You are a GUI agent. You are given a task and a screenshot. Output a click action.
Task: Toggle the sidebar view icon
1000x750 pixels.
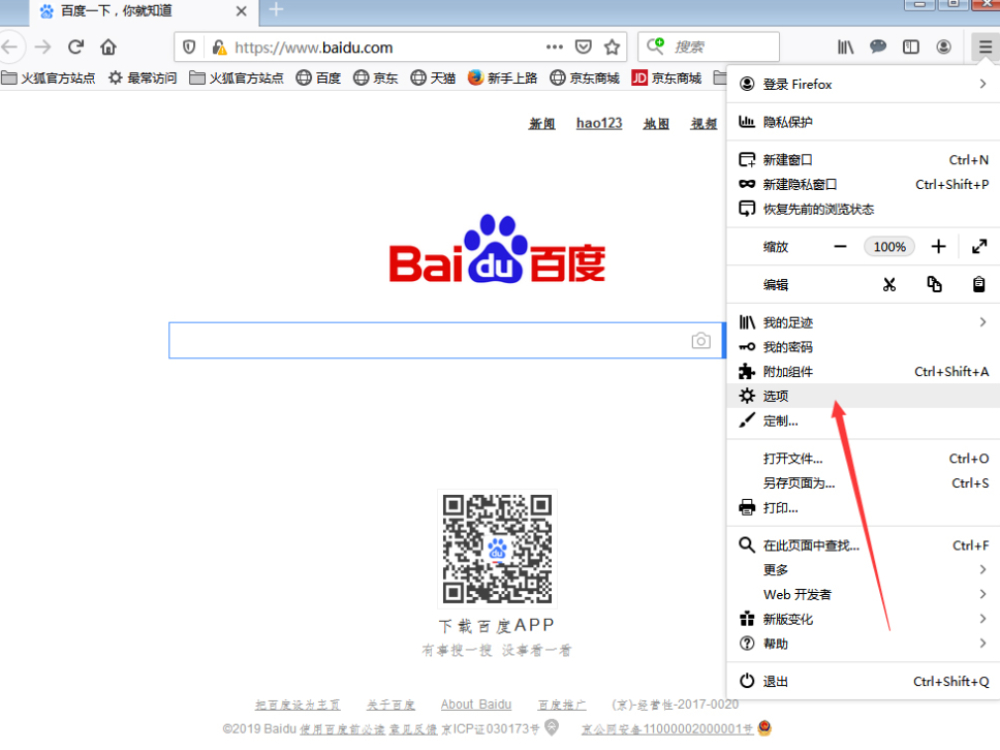911,47
